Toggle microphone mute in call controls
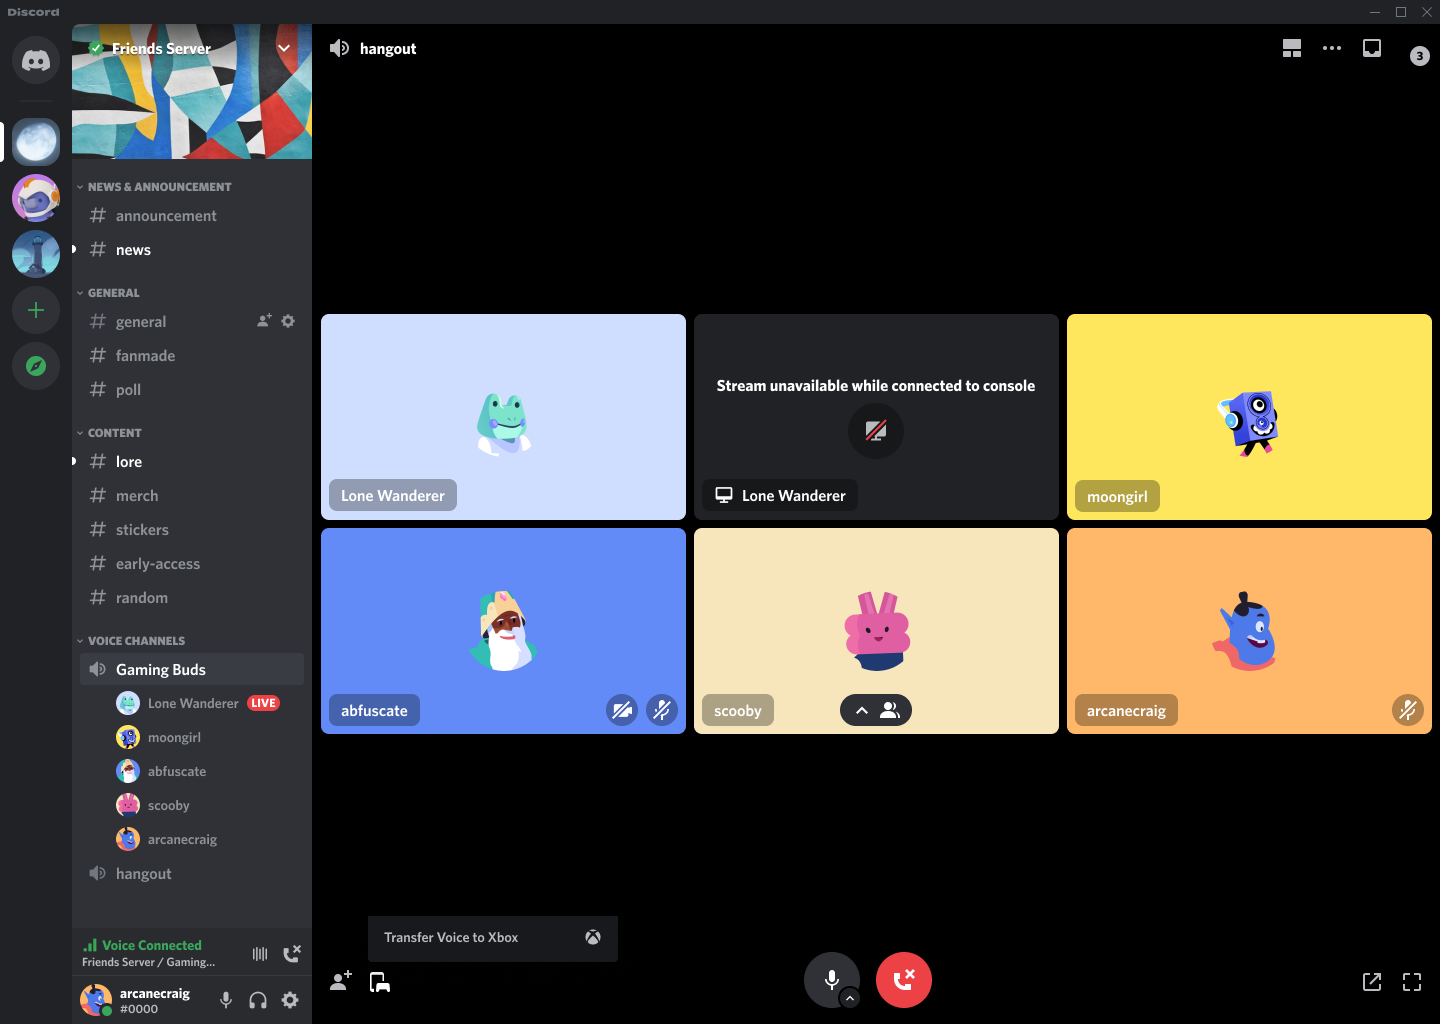Screen dimensions: 1440x1024 (x=831, y=979)
